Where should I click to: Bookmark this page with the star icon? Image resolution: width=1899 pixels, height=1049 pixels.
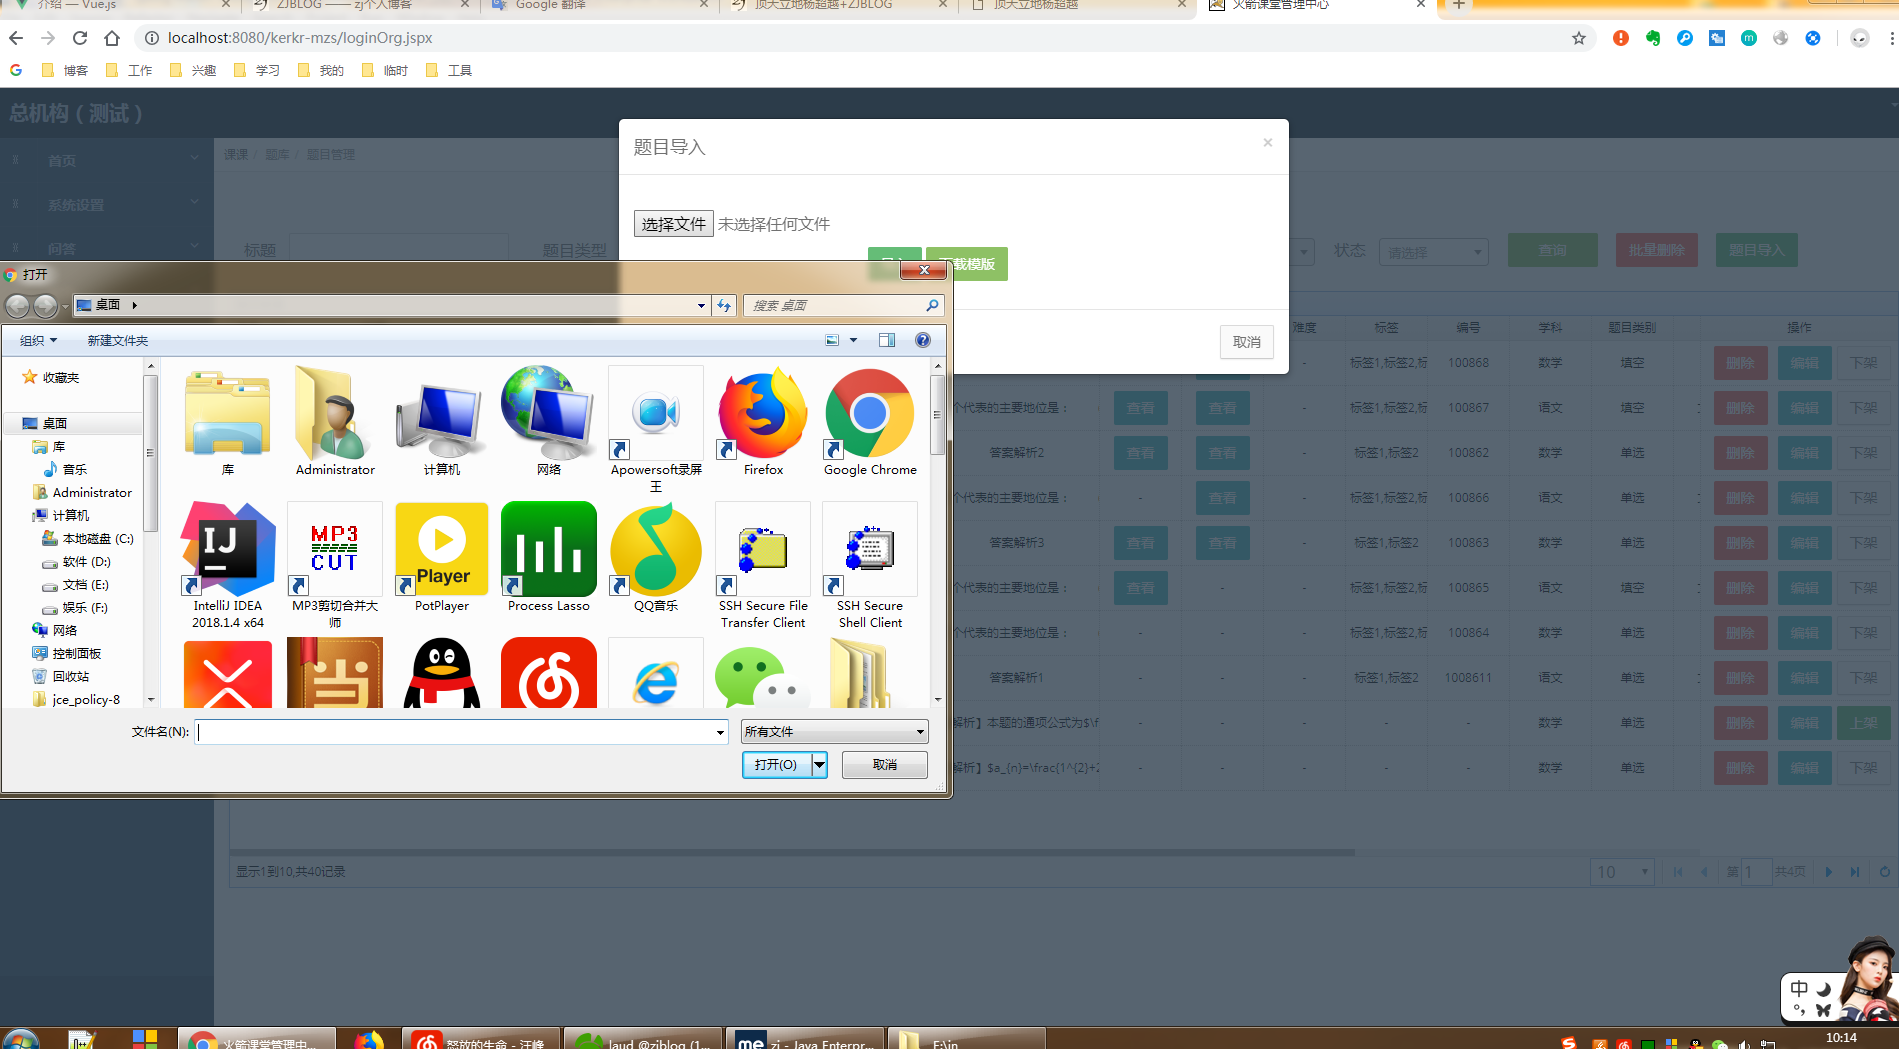click(1579, 38)
